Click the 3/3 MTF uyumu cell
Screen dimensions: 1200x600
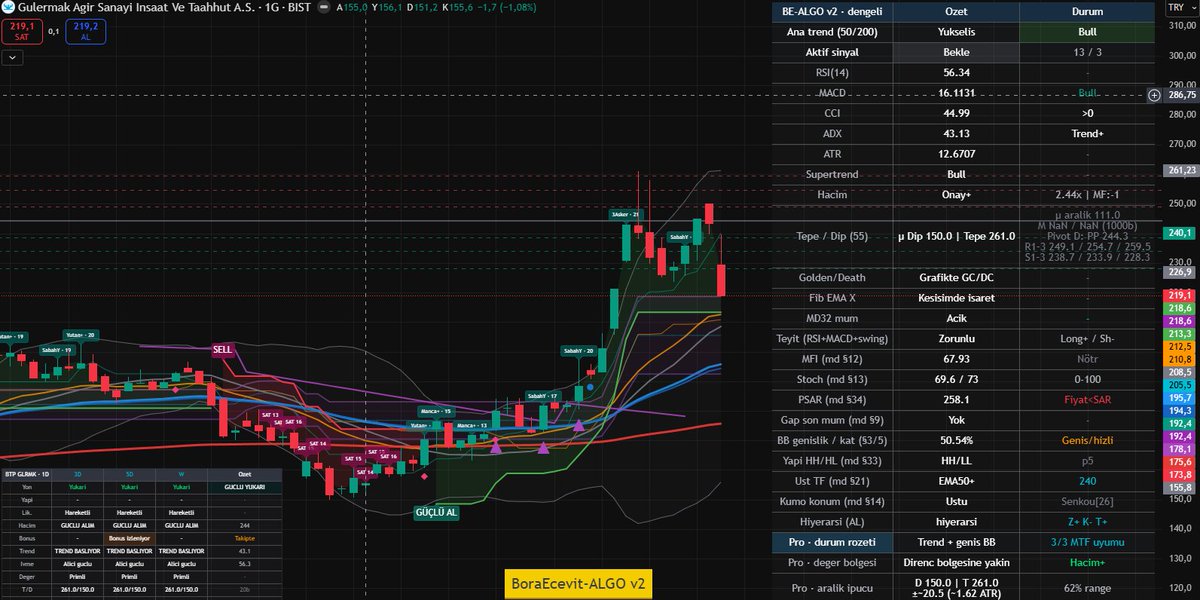[x=1086, y=542]
